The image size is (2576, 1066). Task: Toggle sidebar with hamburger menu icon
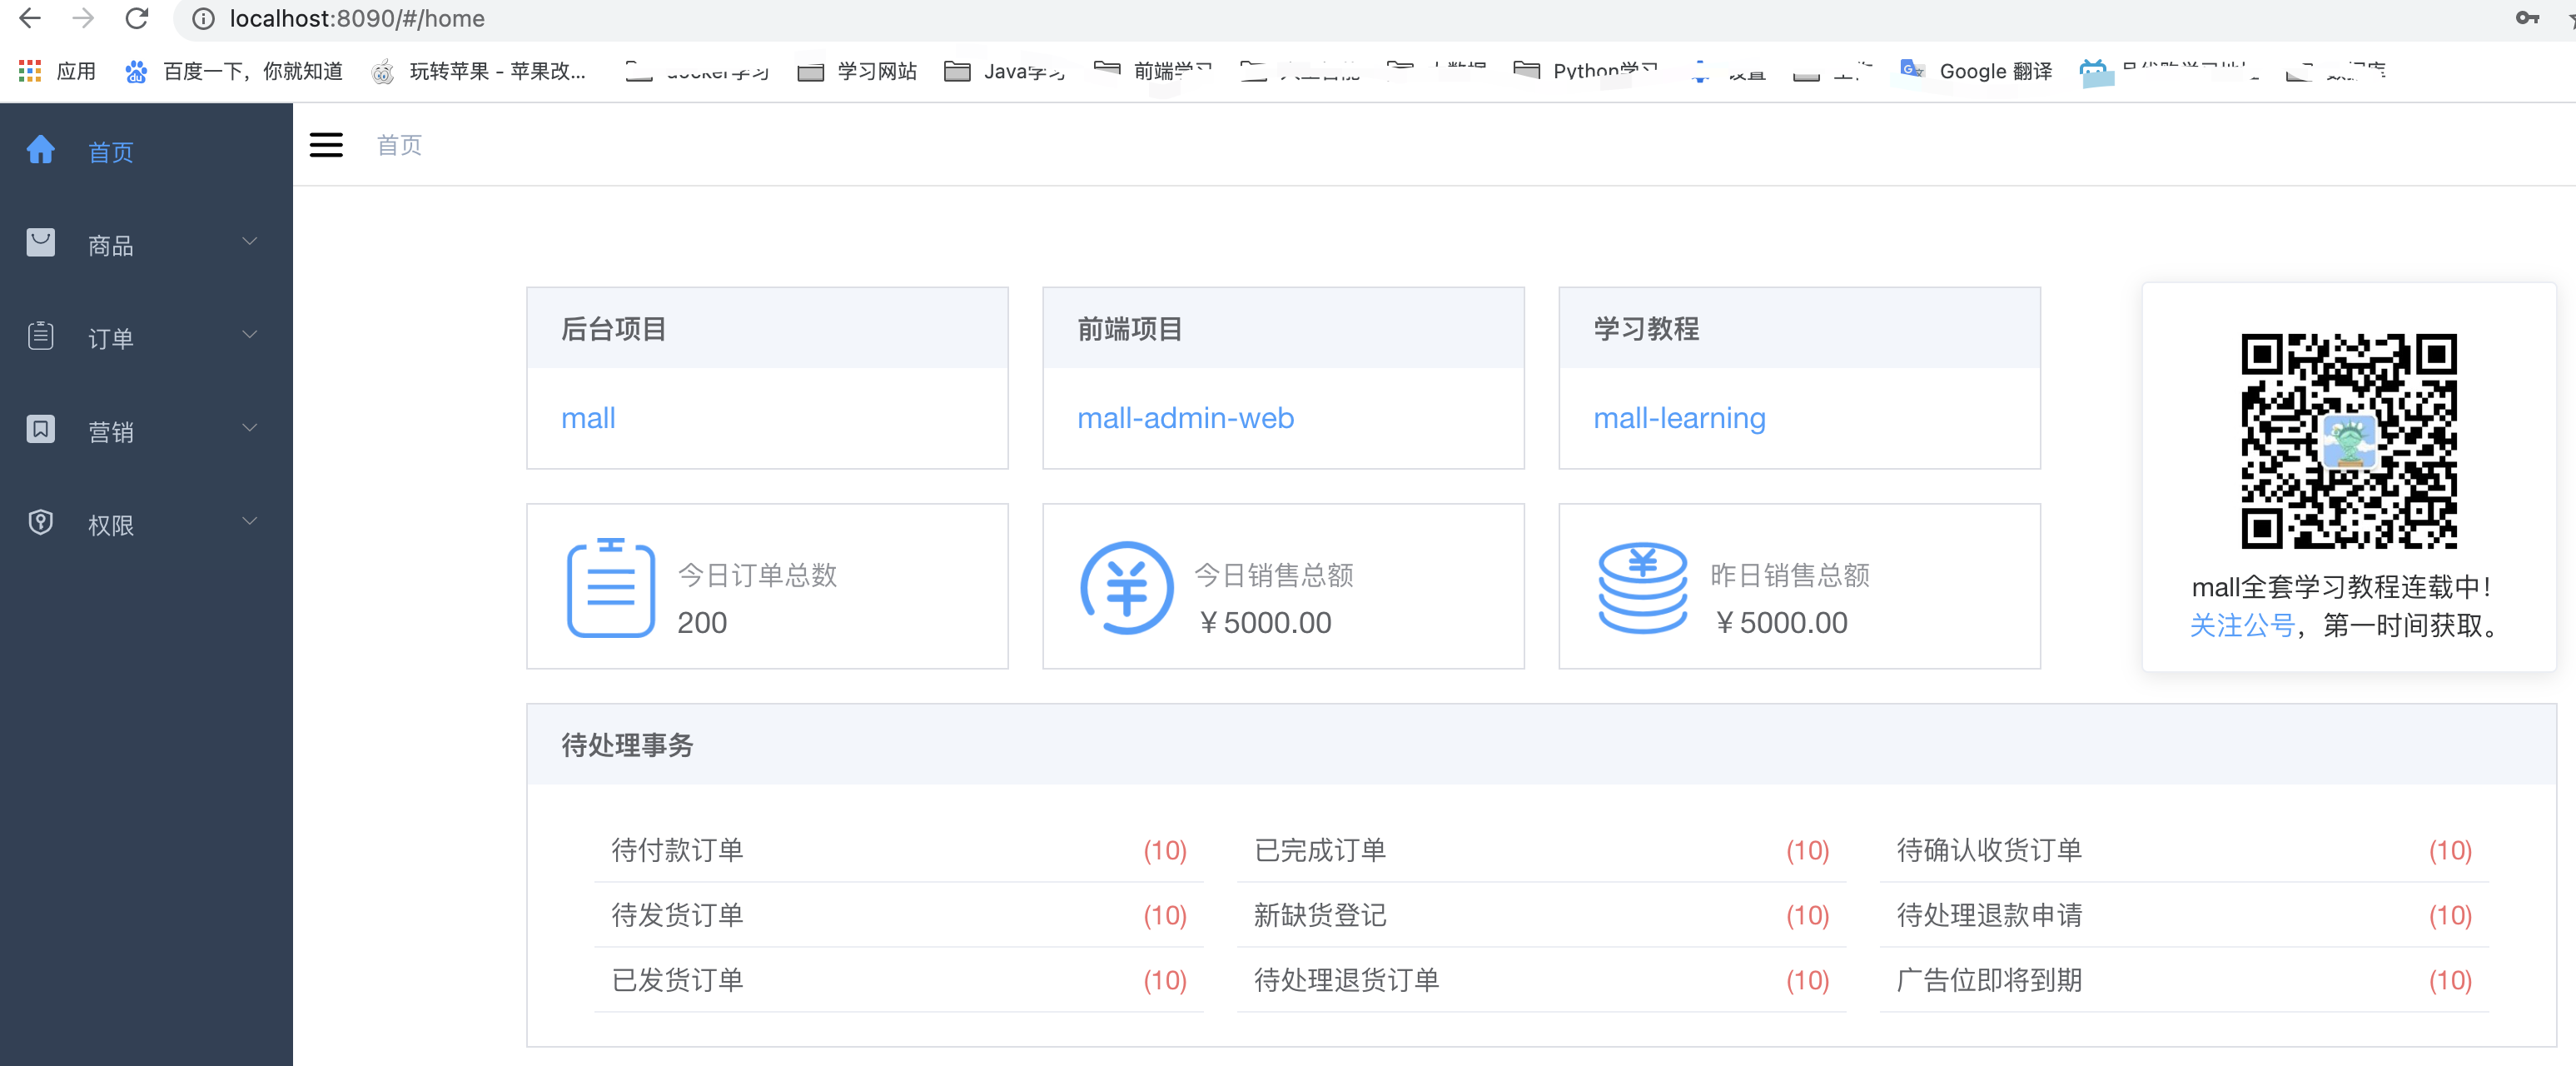(326, 145)
